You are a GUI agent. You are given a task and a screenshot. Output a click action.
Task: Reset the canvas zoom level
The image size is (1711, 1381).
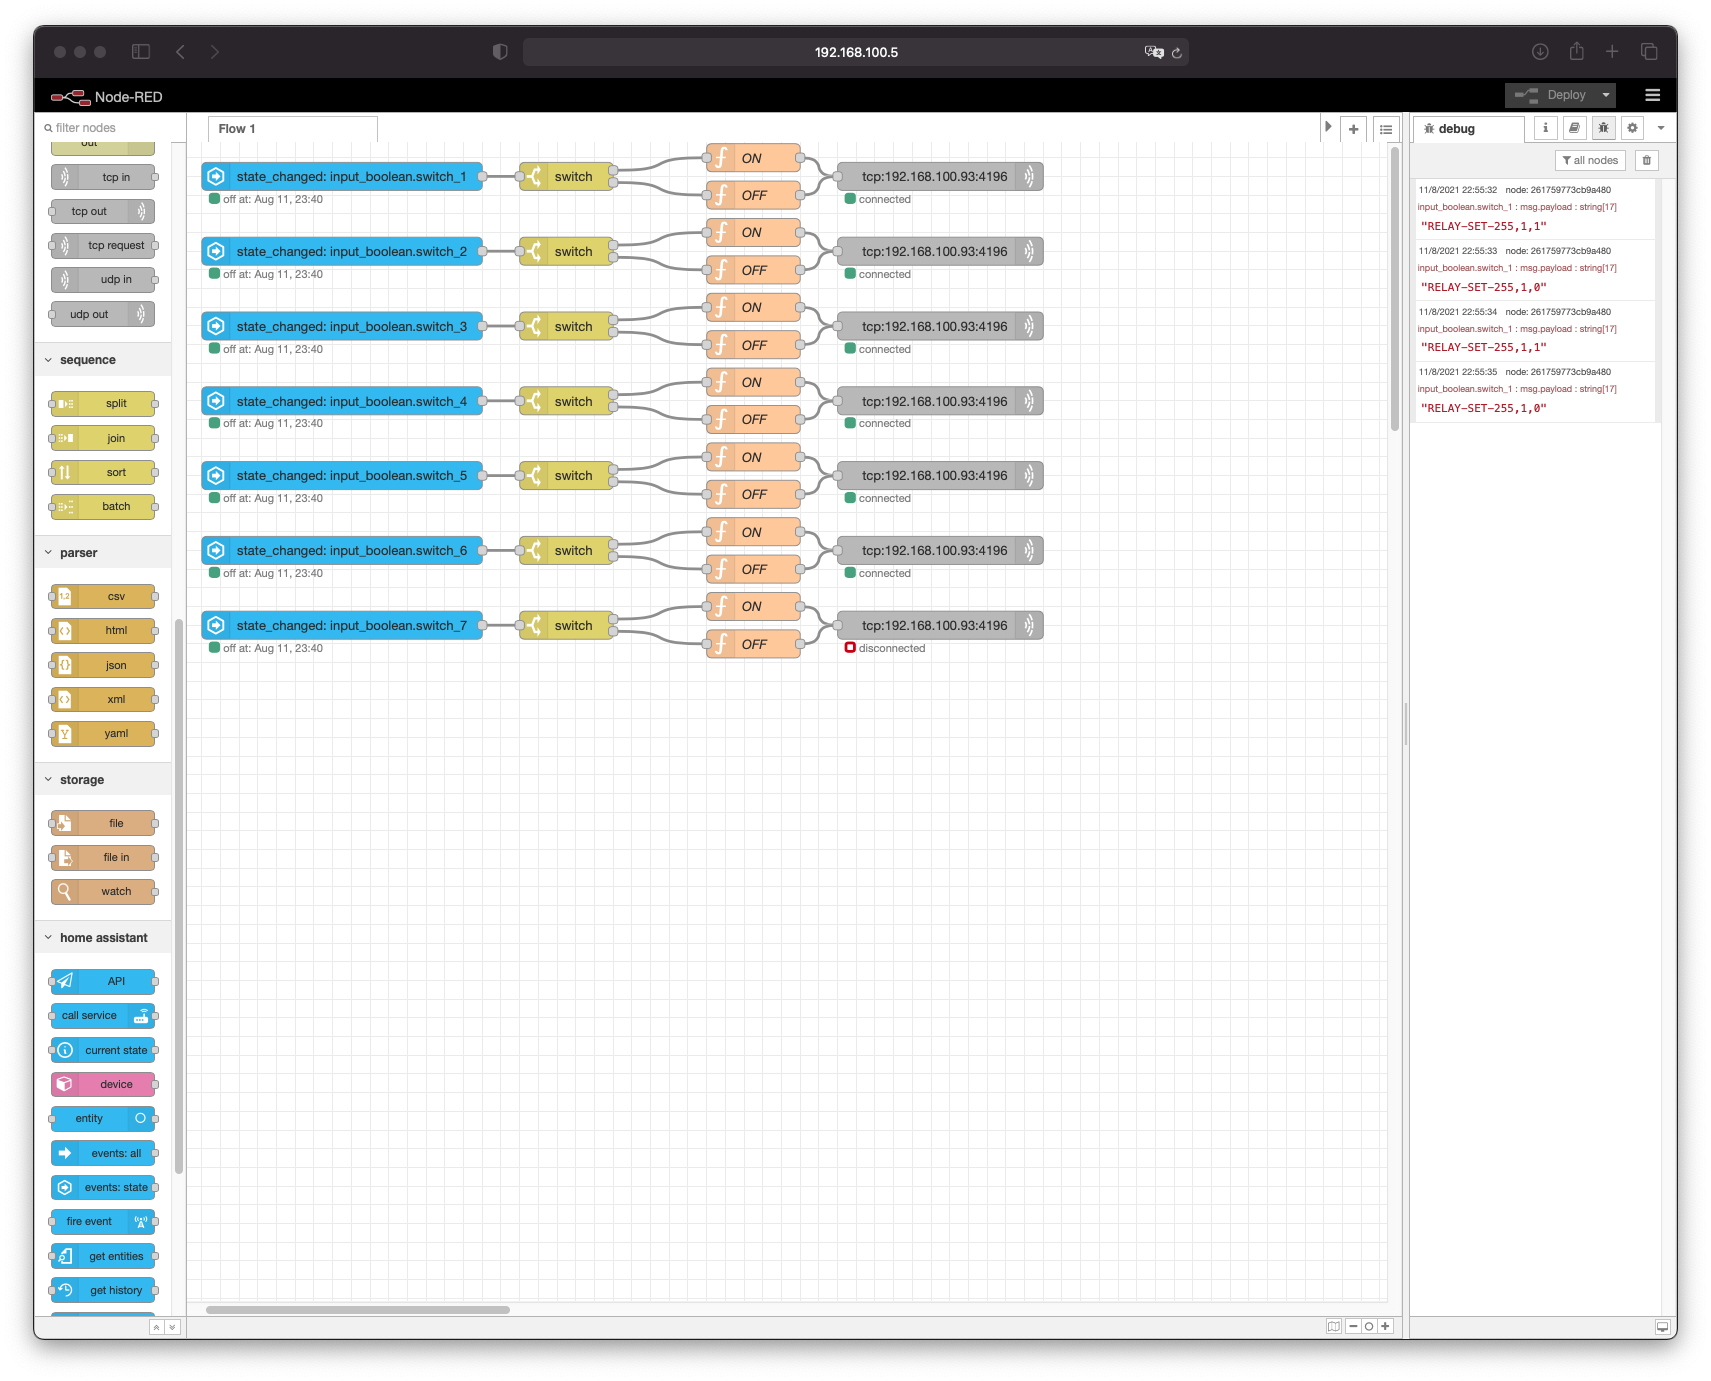coord(1369,1326)
